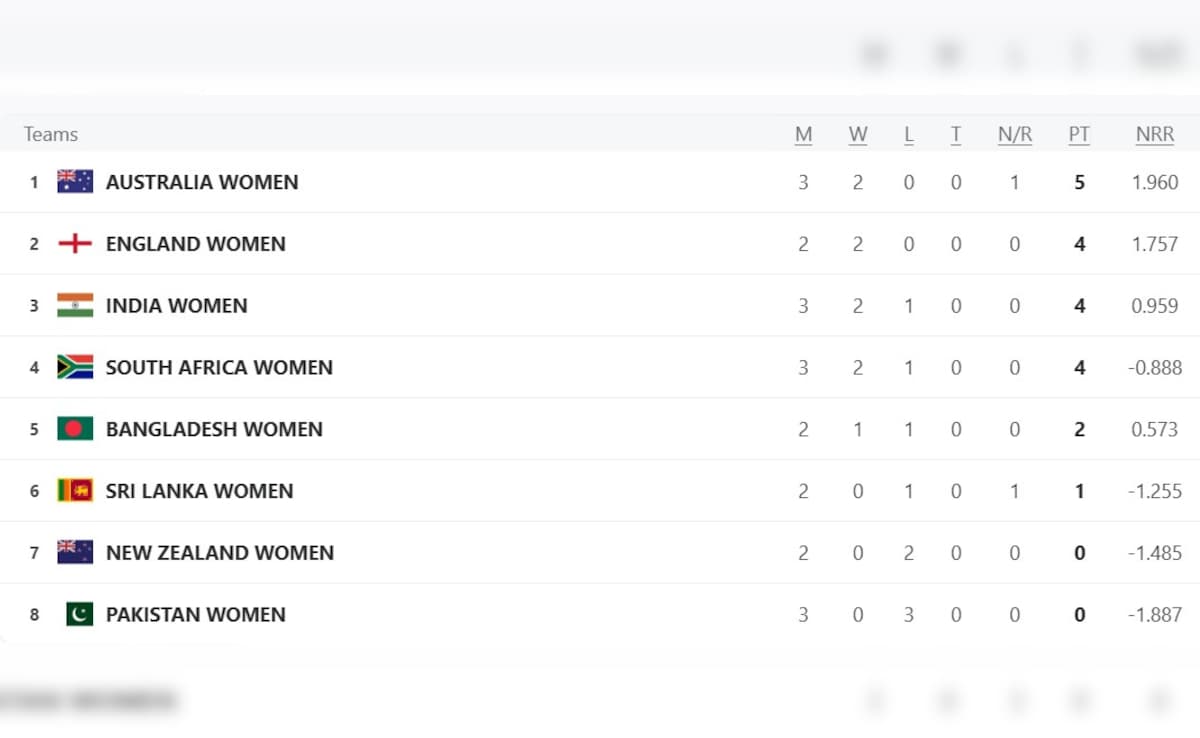The width and height of the screenshot is (1200, 738).
Task: Click the Teams column label
Action: [x=51, y=134]
